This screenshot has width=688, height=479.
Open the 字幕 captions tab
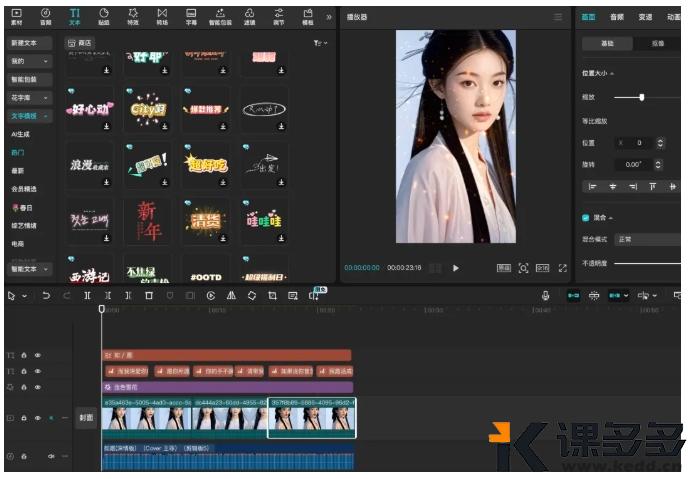[191, 17]
